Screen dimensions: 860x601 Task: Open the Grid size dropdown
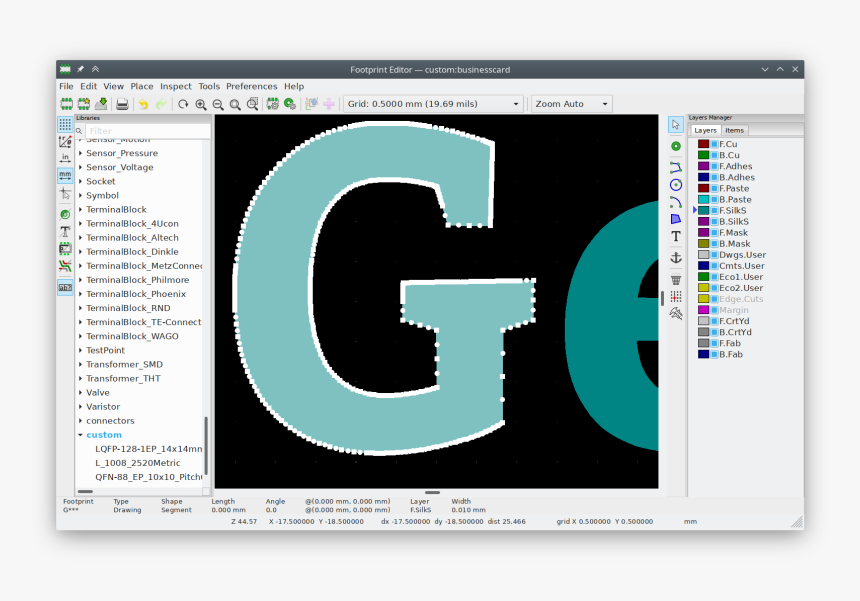[x=433, y=104]
